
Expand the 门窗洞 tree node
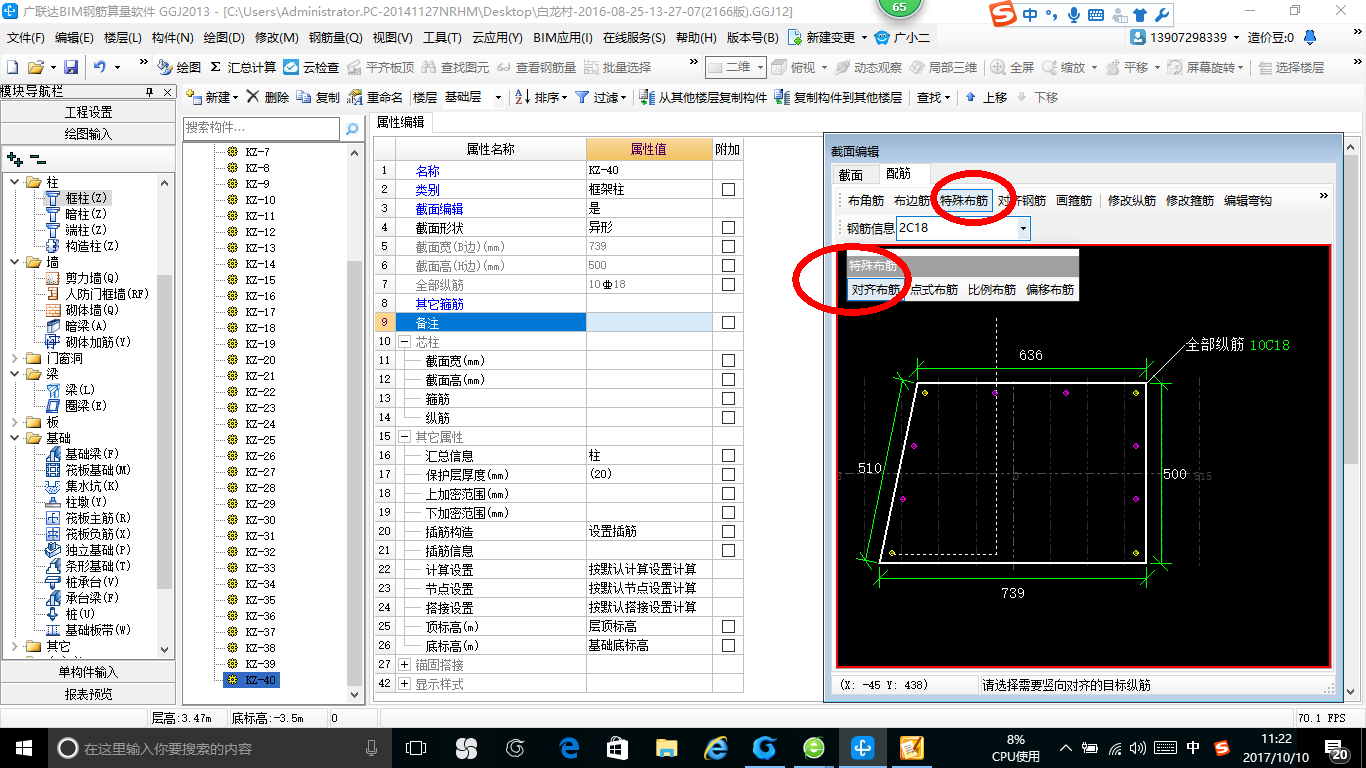pyautogui.click(x=15, y=358)
